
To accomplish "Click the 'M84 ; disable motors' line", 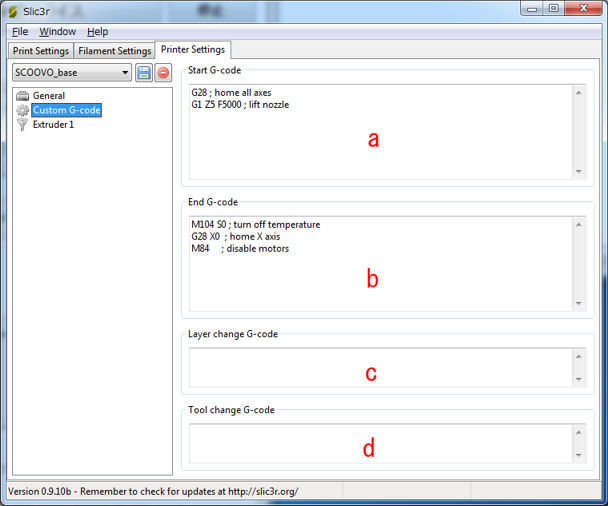I will pyautogui.click(x=240, y=249).
